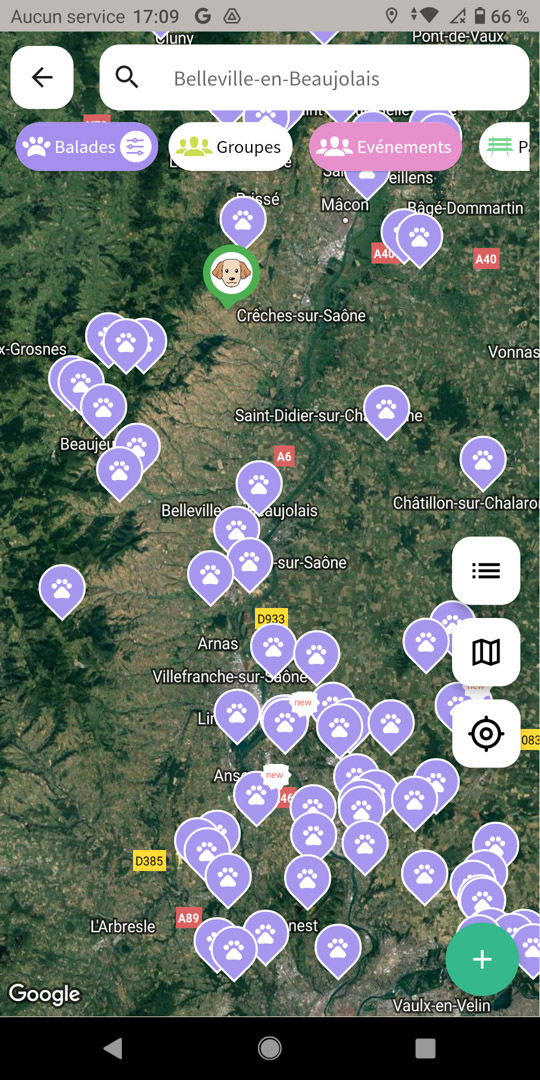Tap Android recent apps square button
Image resolution: width=540 pixels, height=1080 pixels.
pos(425,1048)
